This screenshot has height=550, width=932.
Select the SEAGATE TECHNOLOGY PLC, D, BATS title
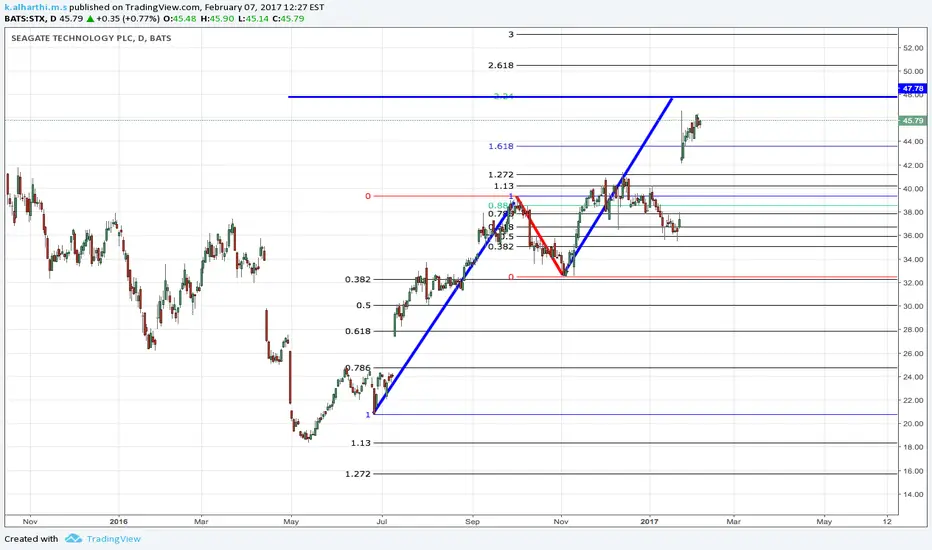(91, 38)
